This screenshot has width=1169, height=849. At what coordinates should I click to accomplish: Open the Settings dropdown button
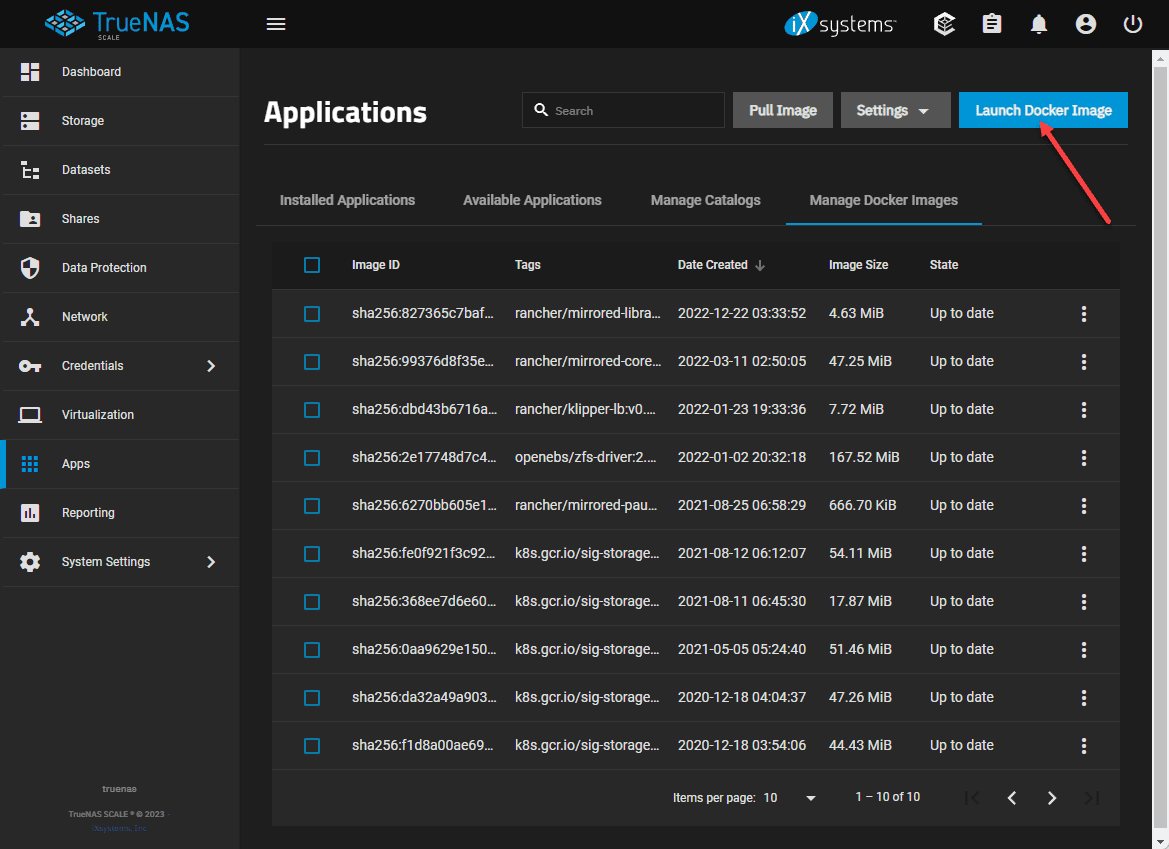(x=895, y=111)
